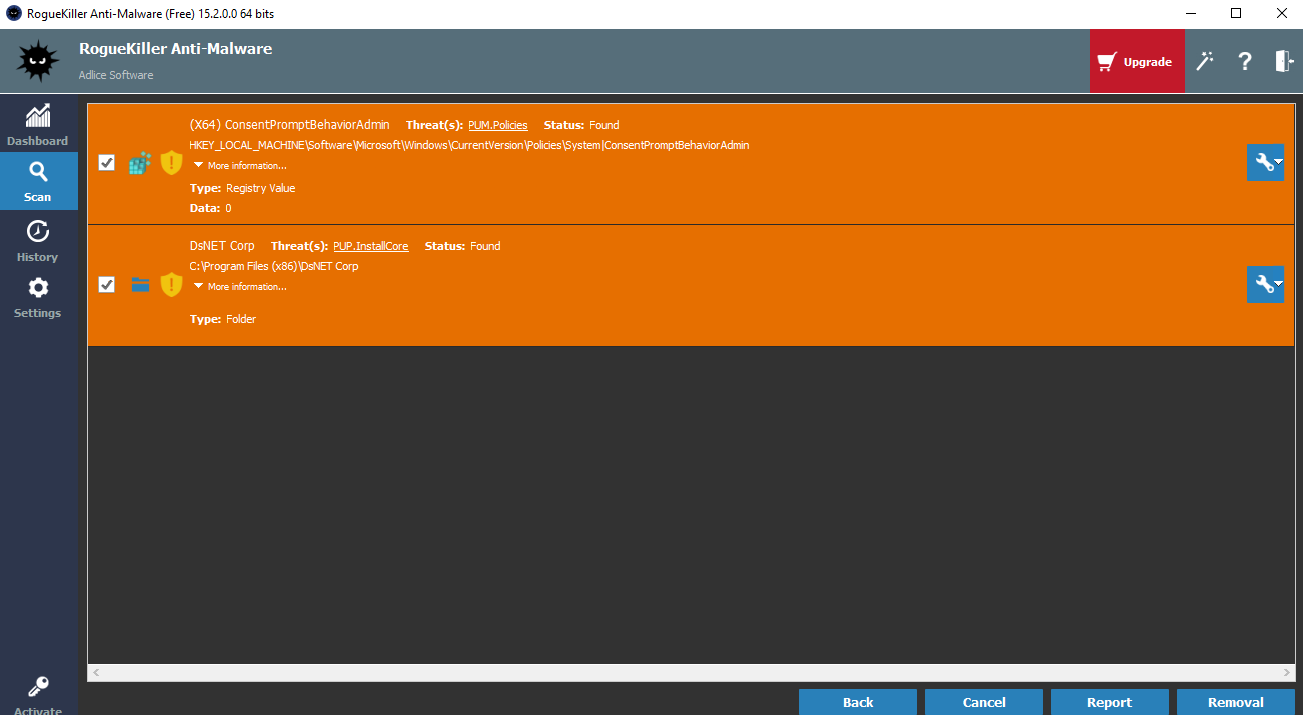The width and height of the screenshot is (1303, 715).
Task: Click the folder icon for DsNET Corp
Action: 140,285
